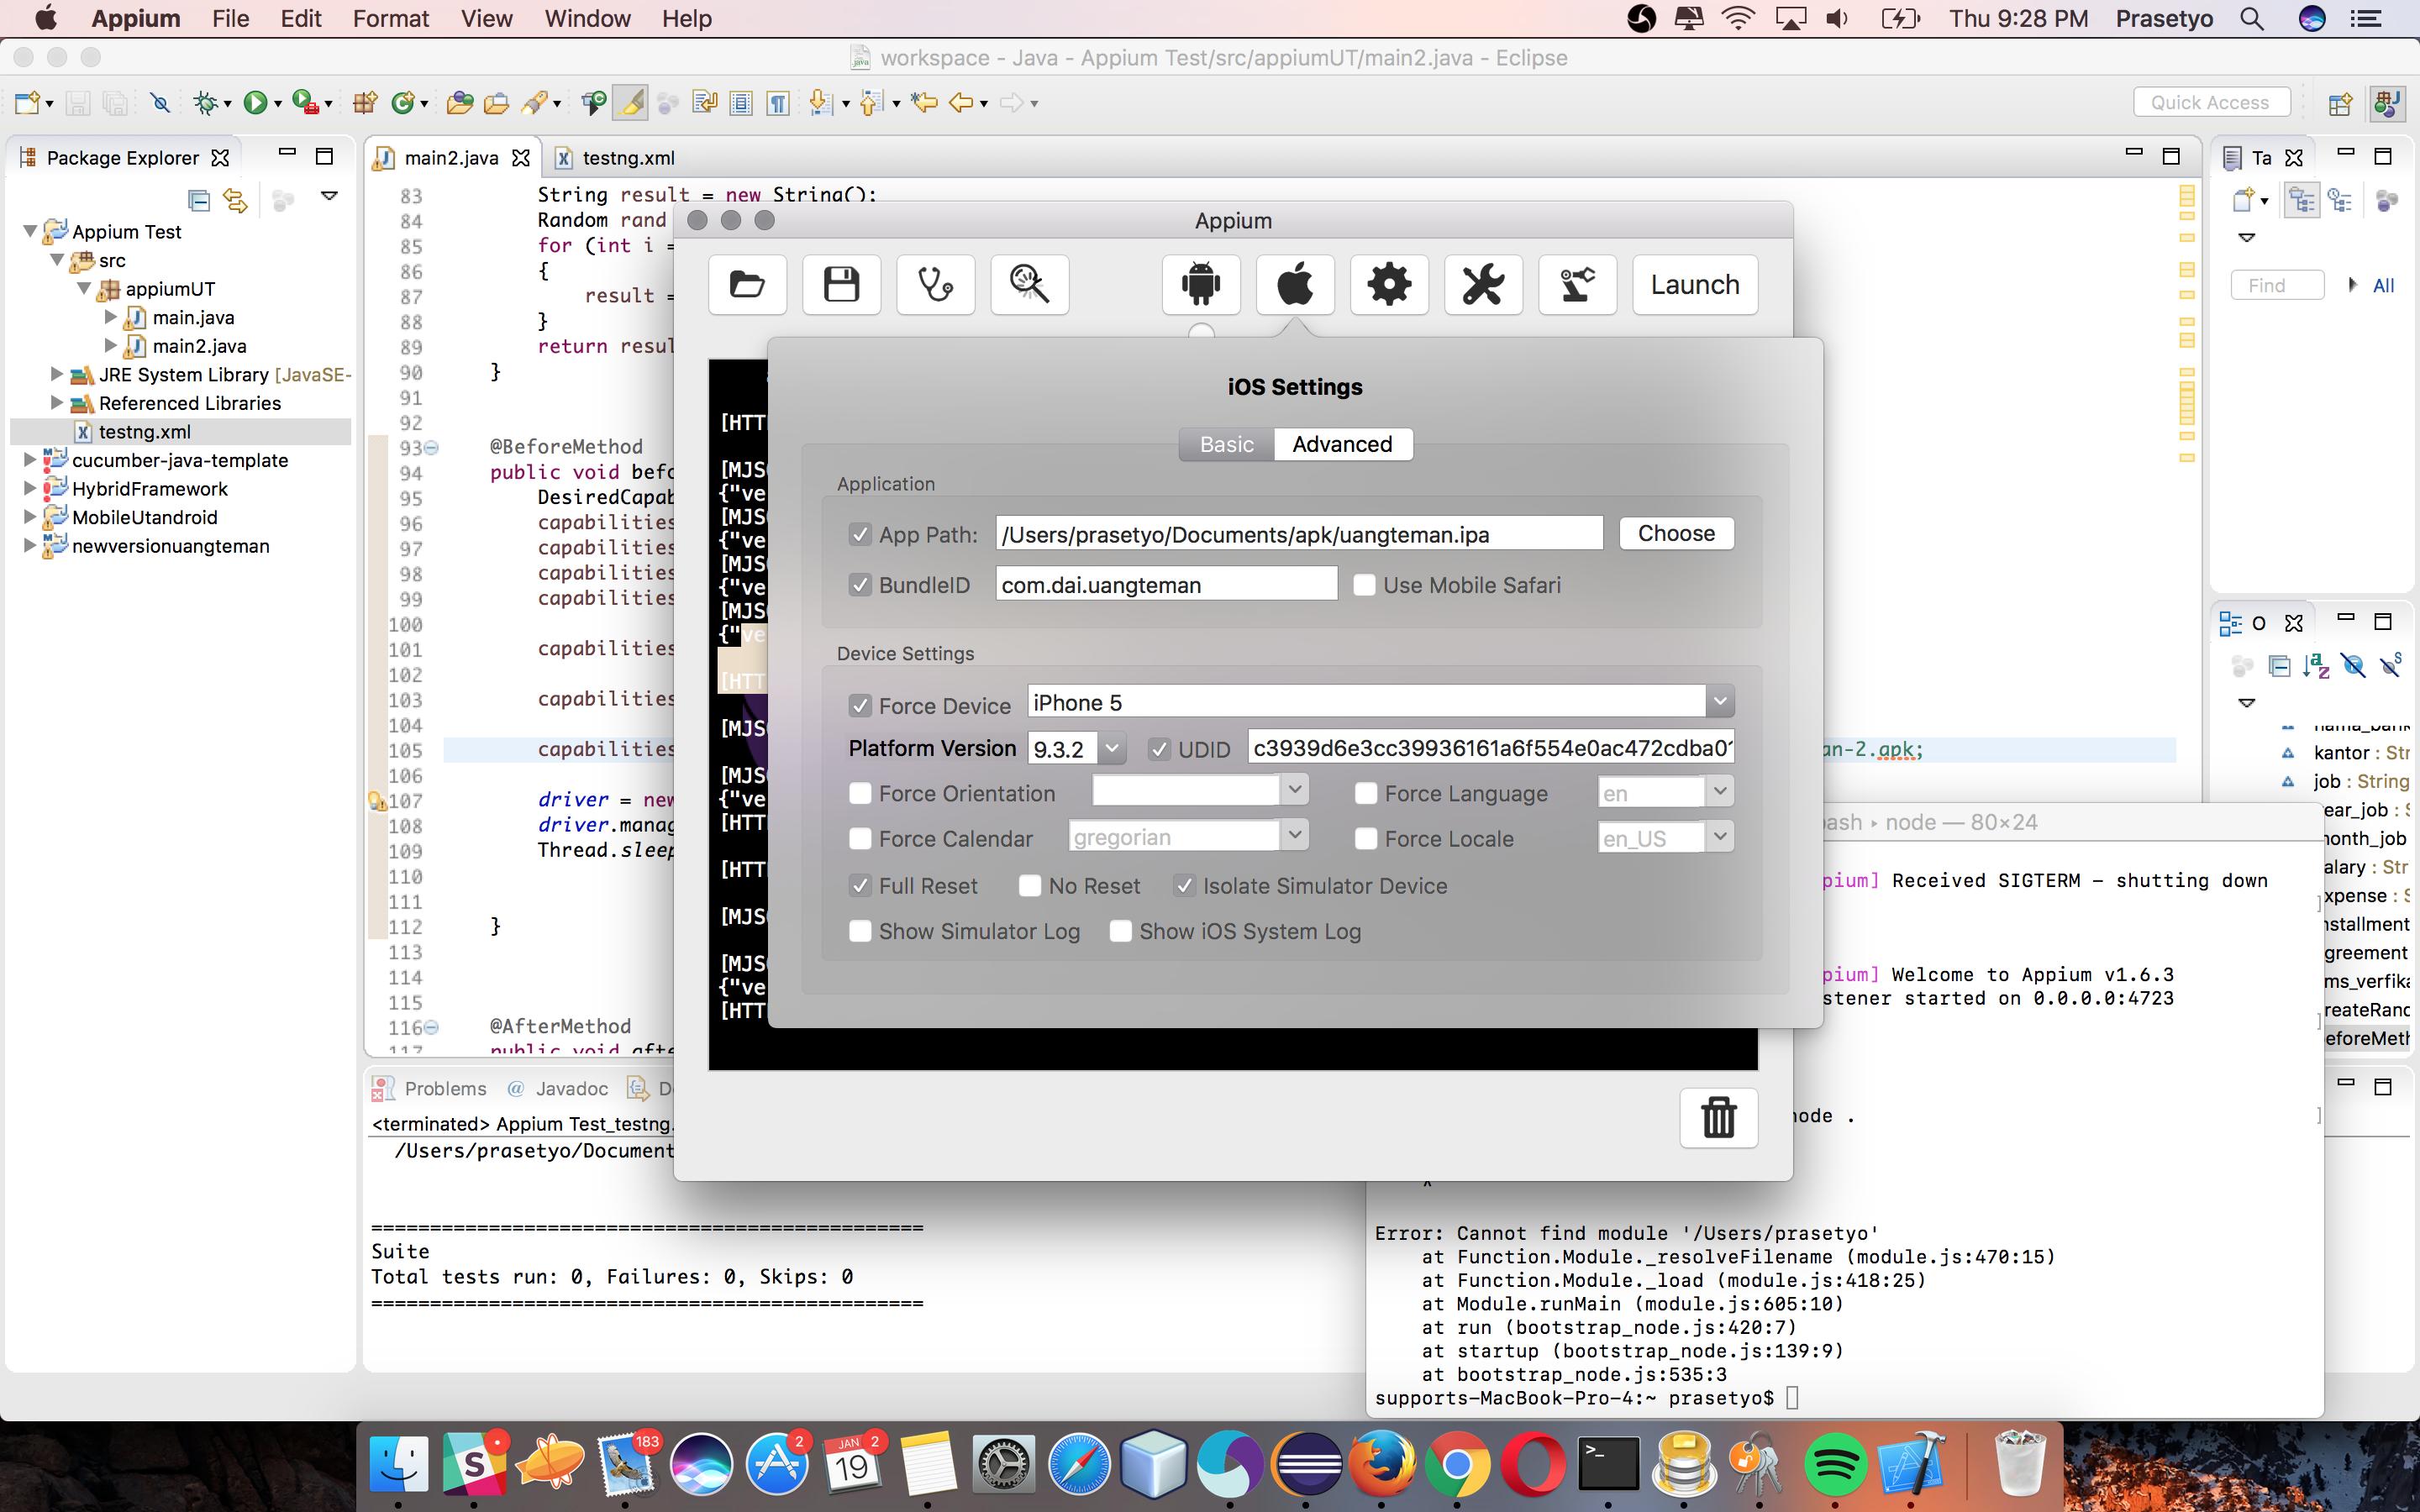2420x1512 pixels.
Task: Click Eclipse New file toolbar icon
Action: coord(28,102)
